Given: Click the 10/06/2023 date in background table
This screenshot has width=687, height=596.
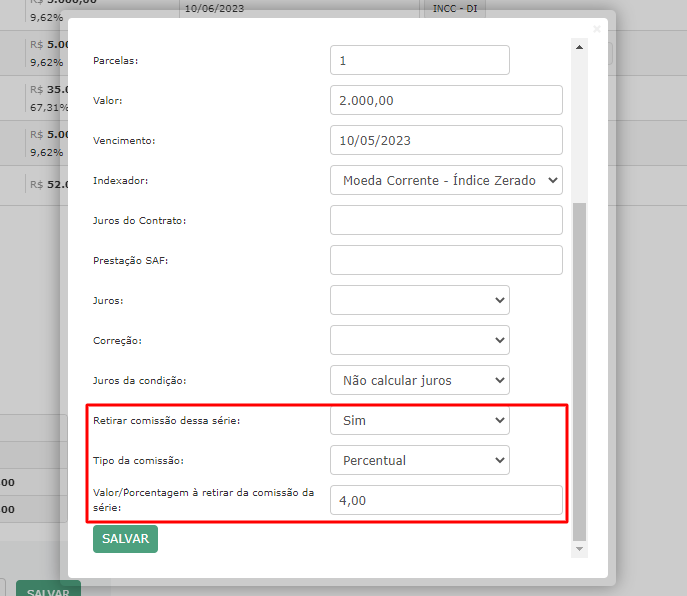Looking at the screenshot, I should tap(214, 8).
